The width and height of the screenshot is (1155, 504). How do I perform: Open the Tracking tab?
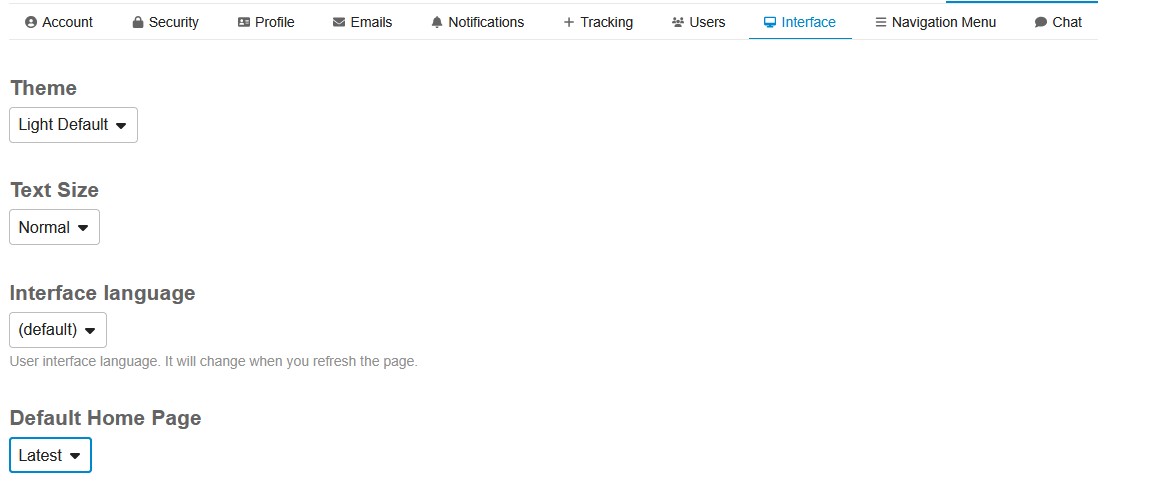[x=598, y=22]
